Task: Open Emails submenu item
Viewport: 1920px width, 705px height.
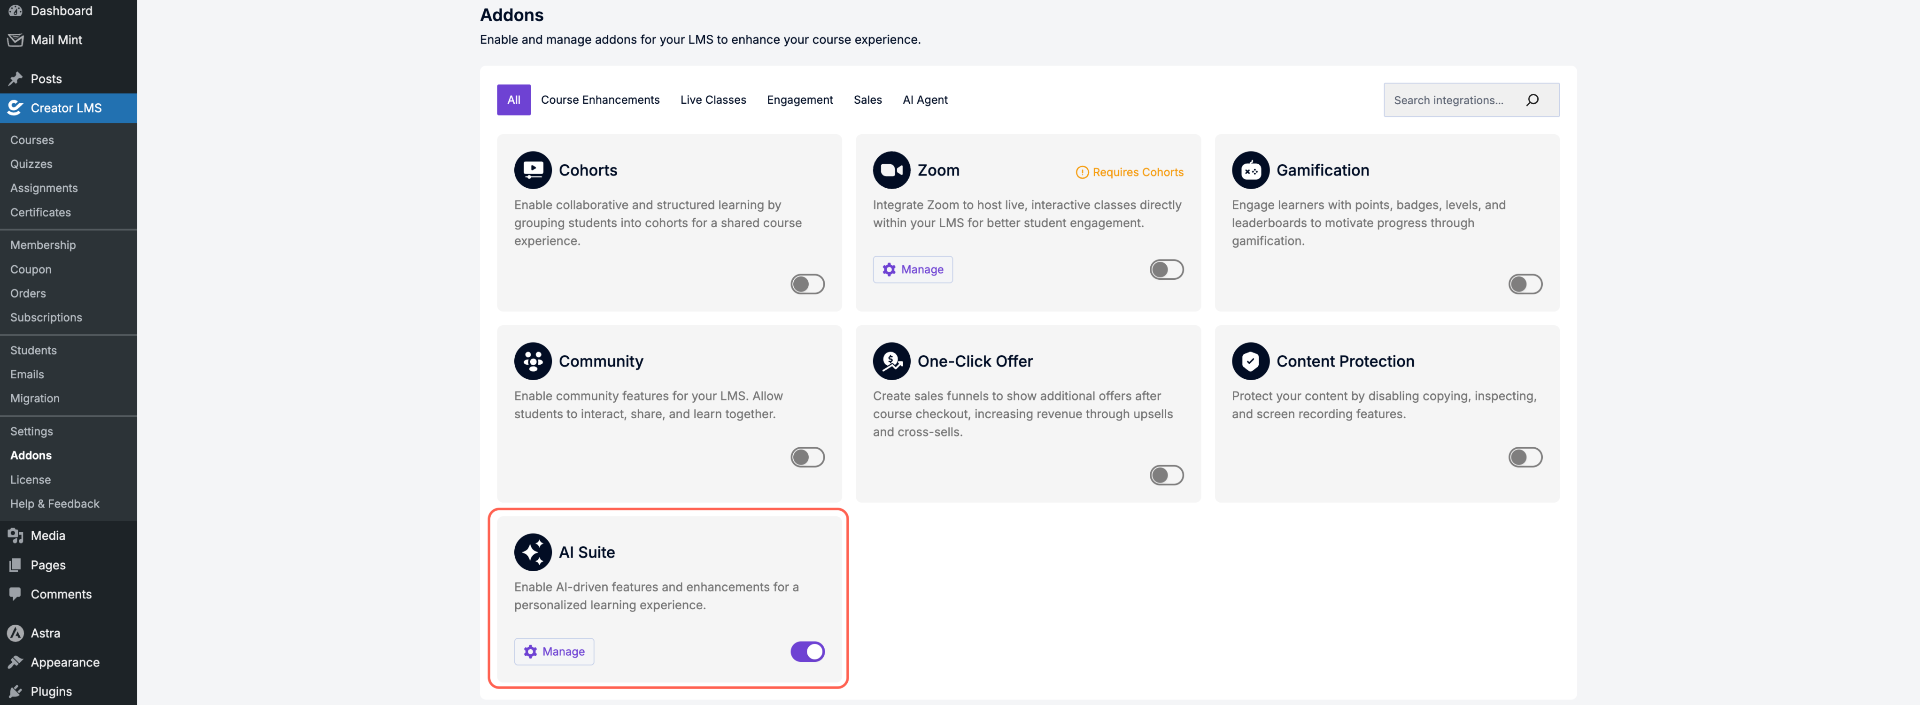Action: [x=27, y=375]
